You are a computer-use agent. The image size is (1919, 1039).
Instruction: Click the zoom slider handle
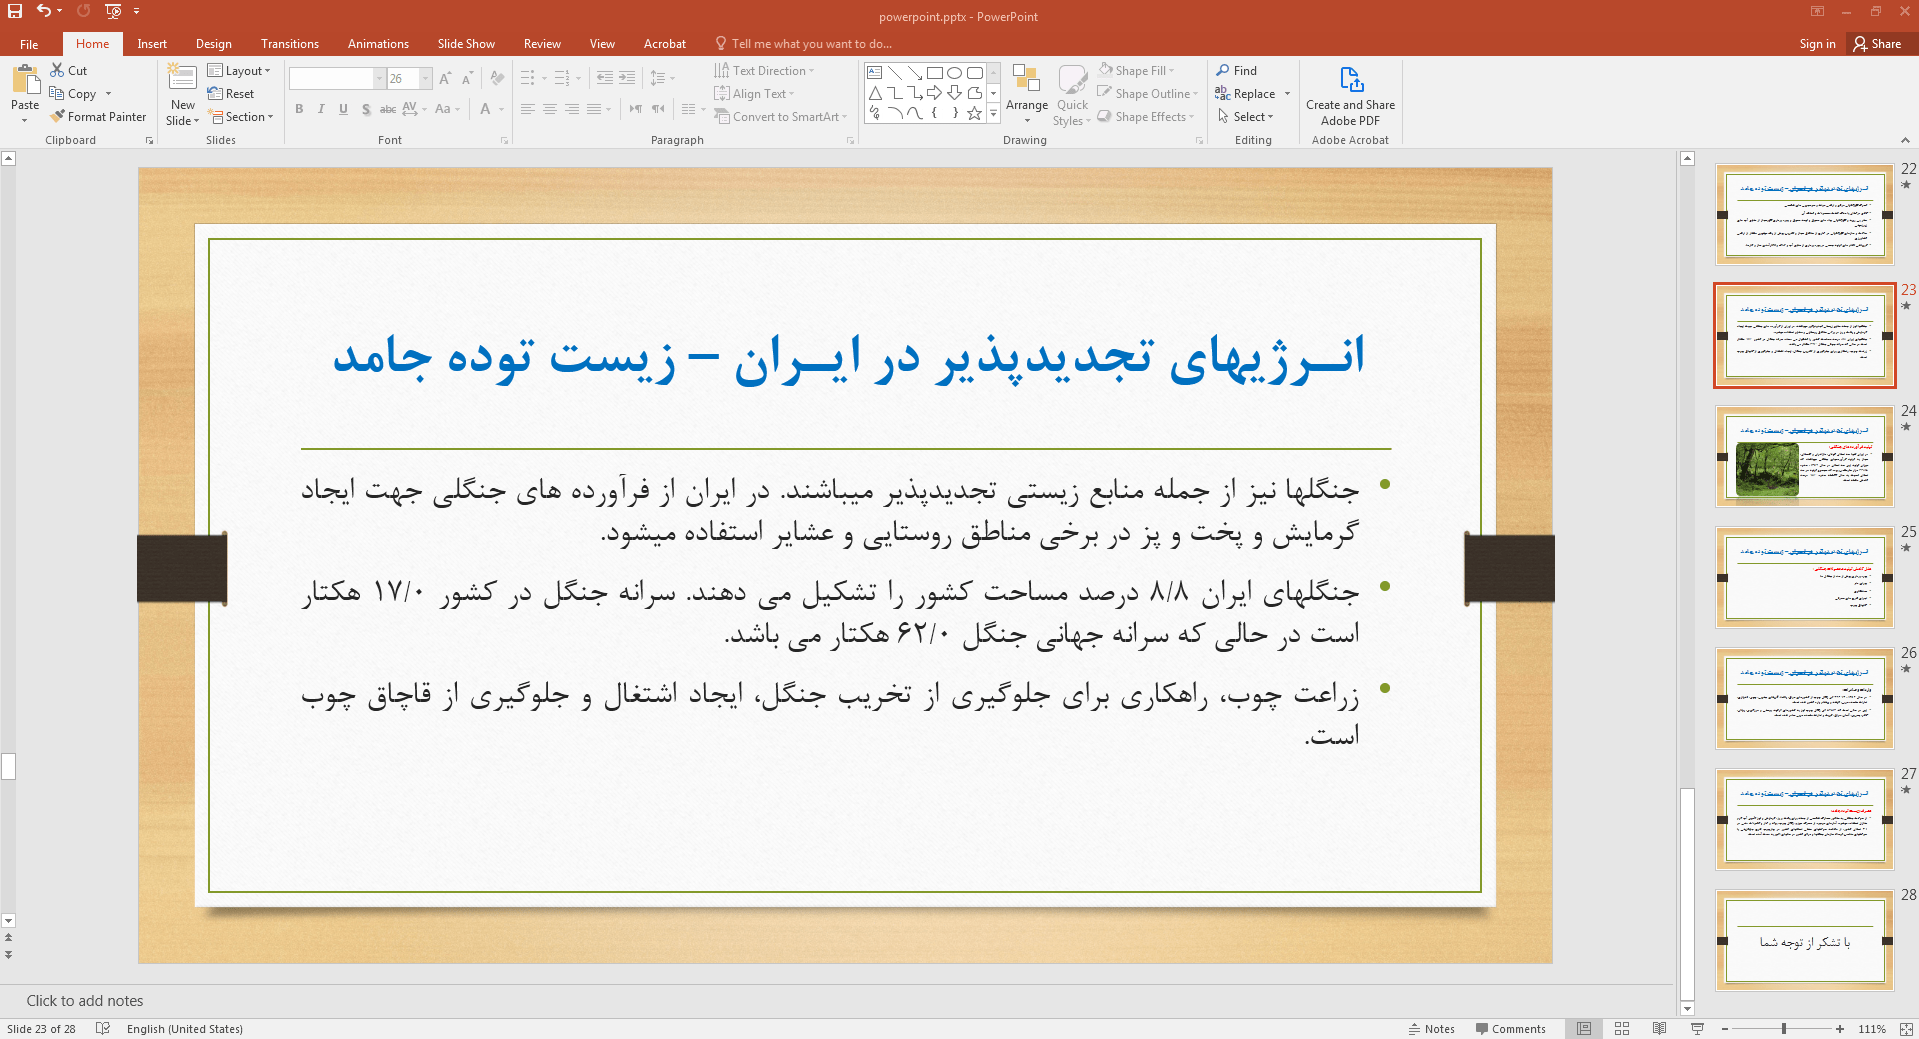coord(1783,1028)
